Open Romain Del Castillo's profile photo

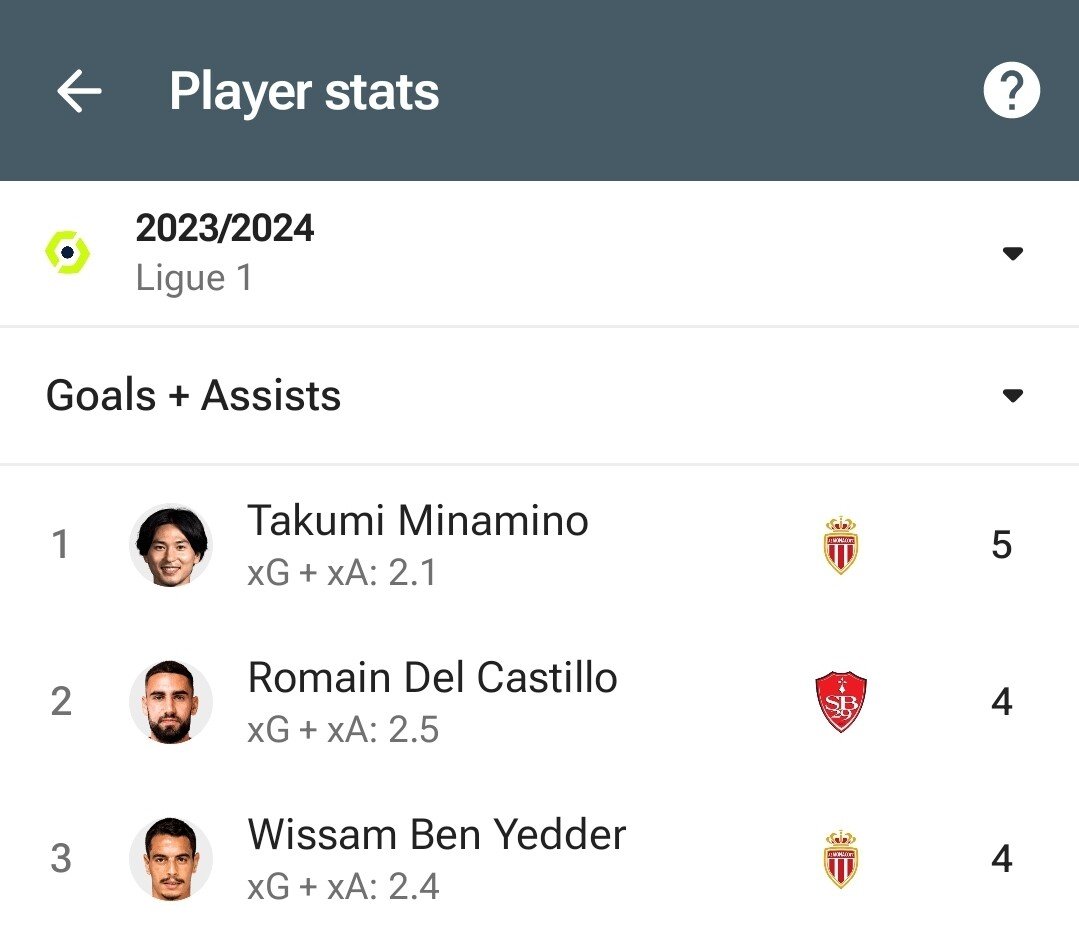coord(171,702)
